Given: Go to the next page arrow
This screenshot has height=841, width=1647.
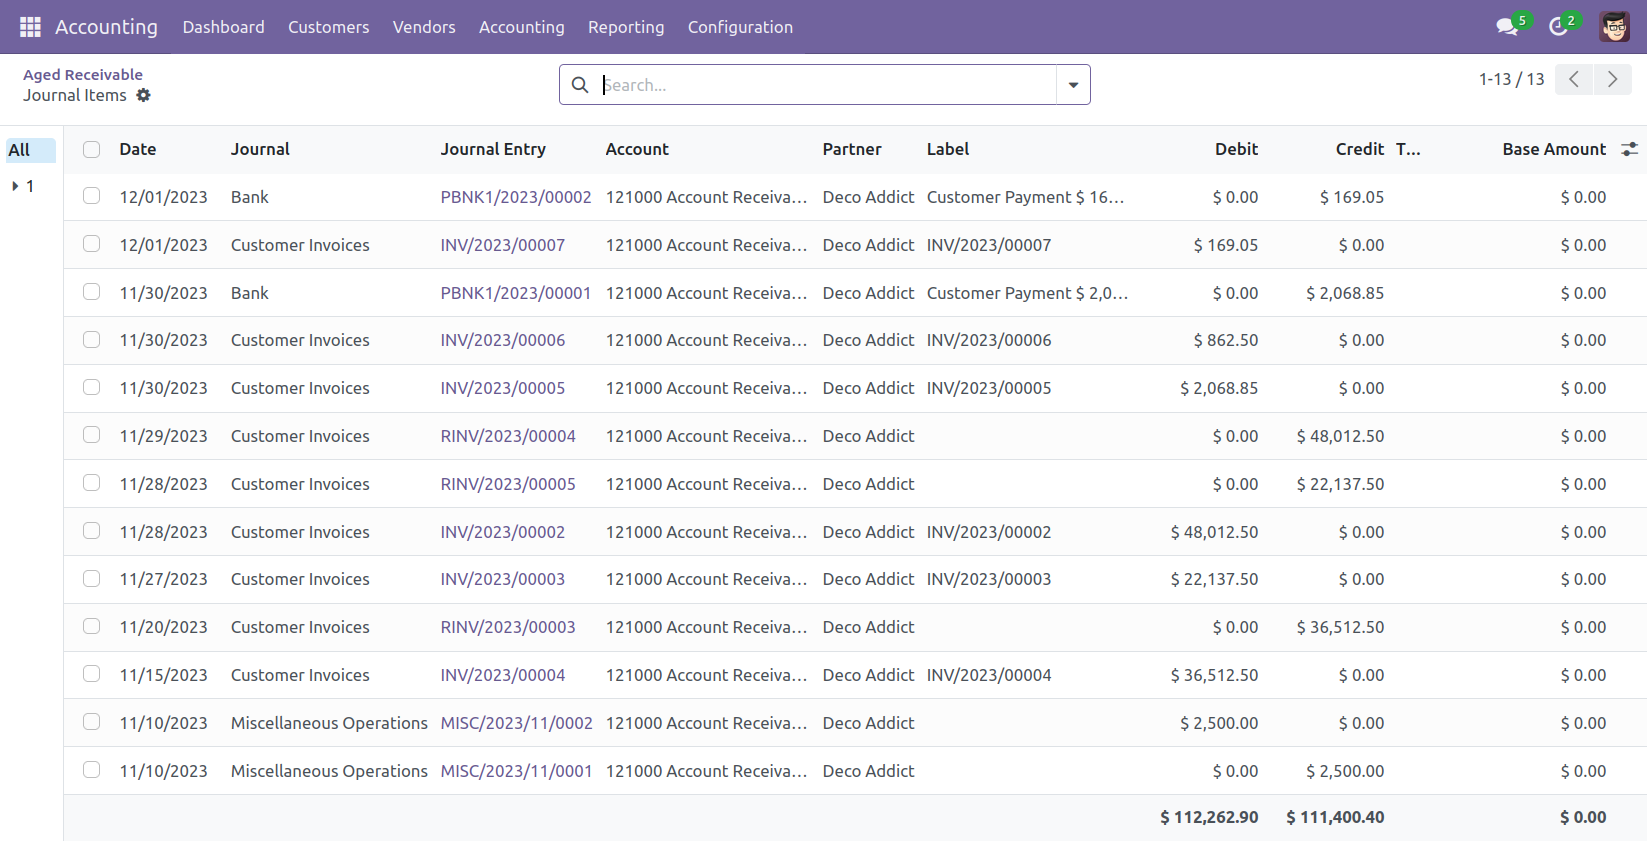Looking at the screenshot, I should 1612,79.
